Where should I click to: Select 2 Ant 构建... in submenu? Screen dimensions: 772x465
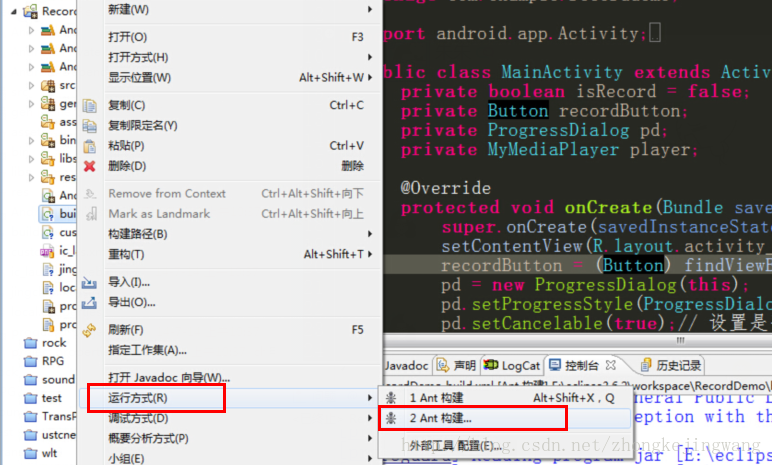[505, 418]
